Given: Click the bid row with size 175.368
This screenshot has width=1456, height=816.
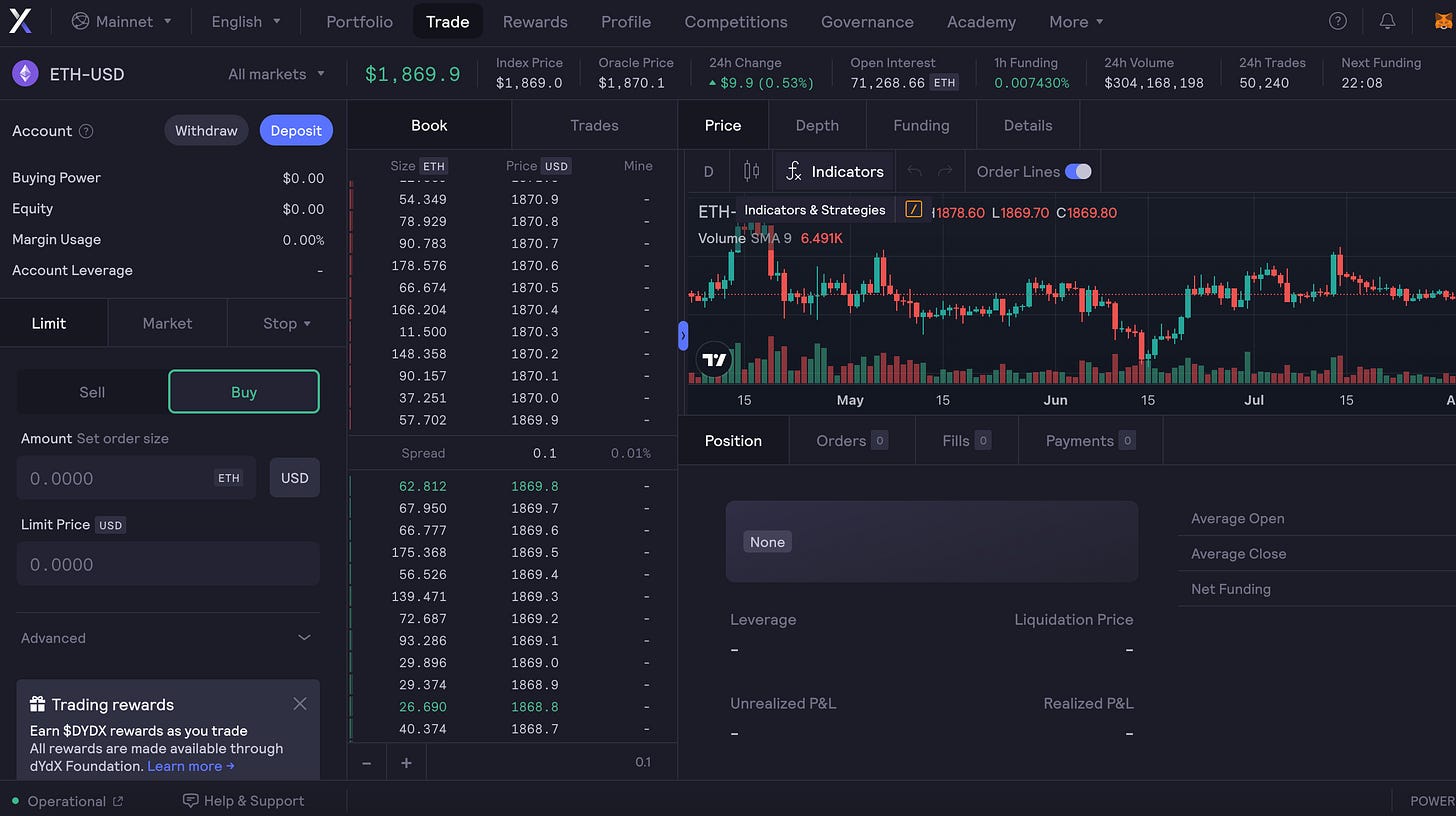Looking at the screenshot, I should (x=512, y=552).
